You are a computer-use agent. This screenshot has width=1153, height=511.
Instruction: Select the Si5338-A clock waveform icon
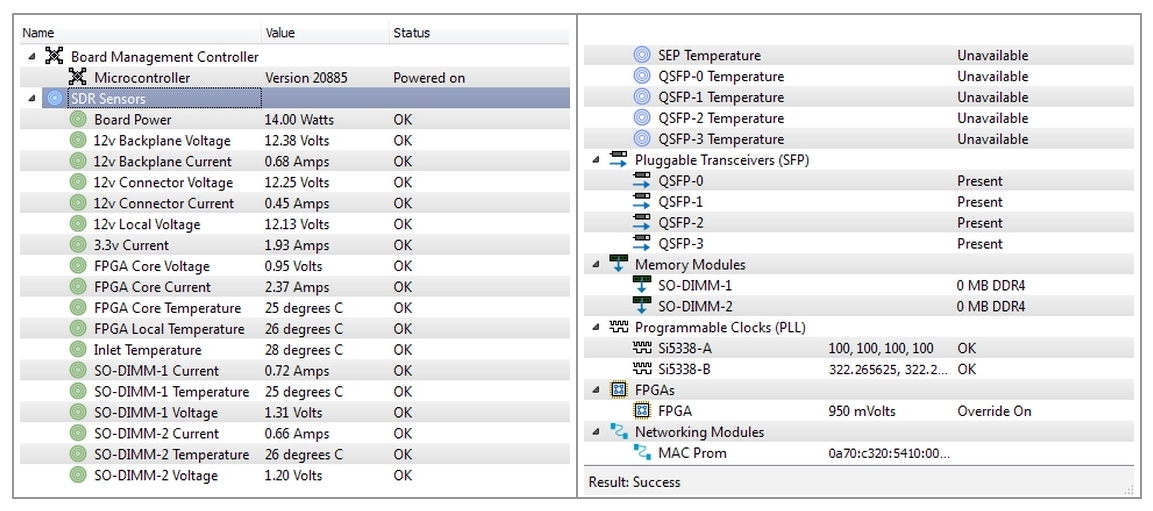(x=642, y=348)
